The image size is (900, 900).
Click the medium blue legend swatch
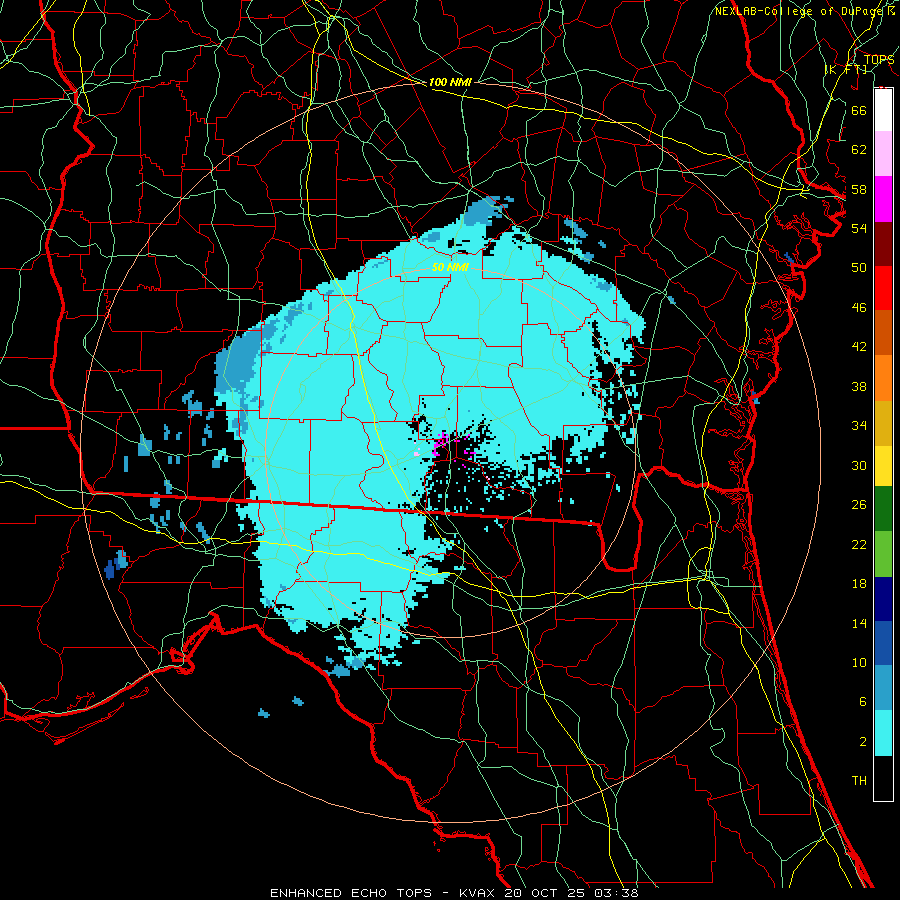point(883,643)
